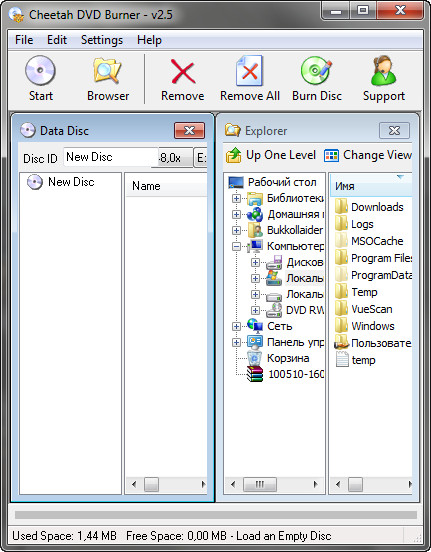Click the Start disc icon
The image size is (431, 552).
40,70
